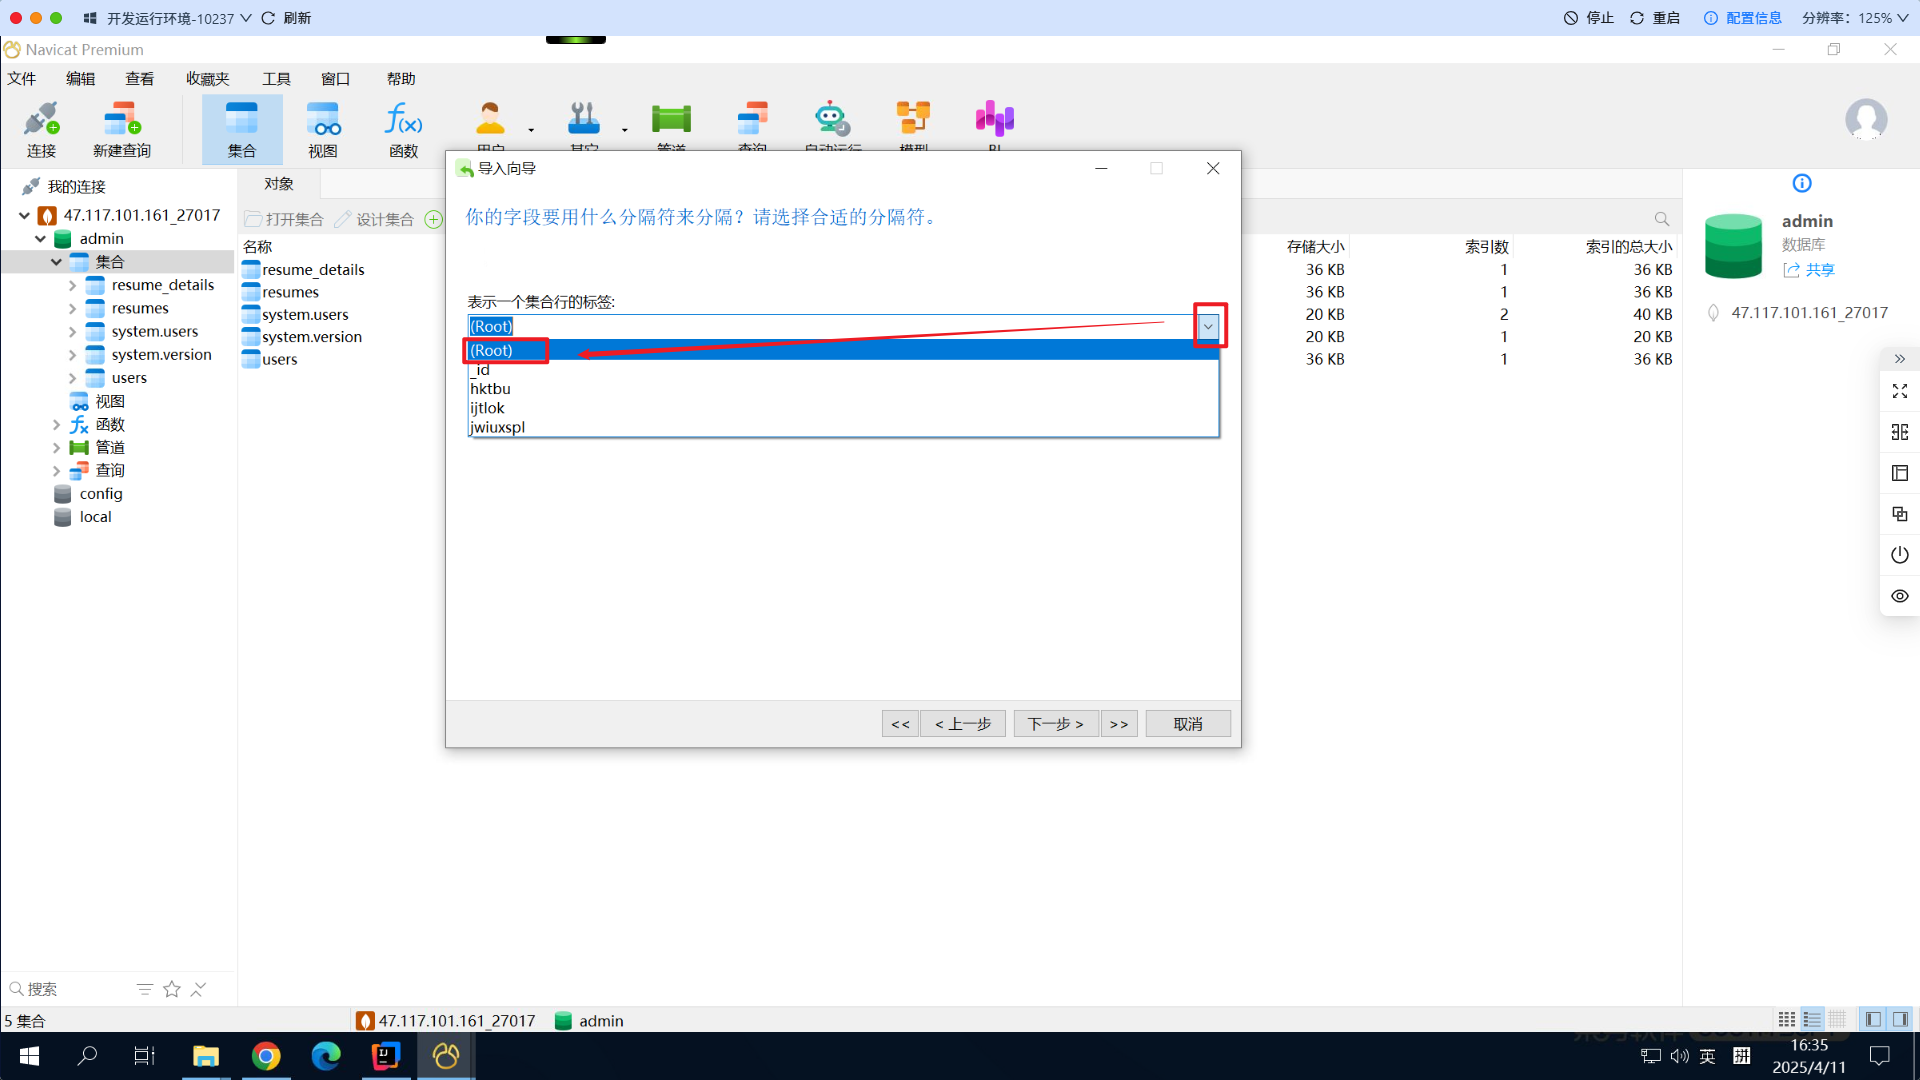Open Chrome from the Windows taskbar
This screenshot has width=1920, height=1080.
[x=266, y=1056]
